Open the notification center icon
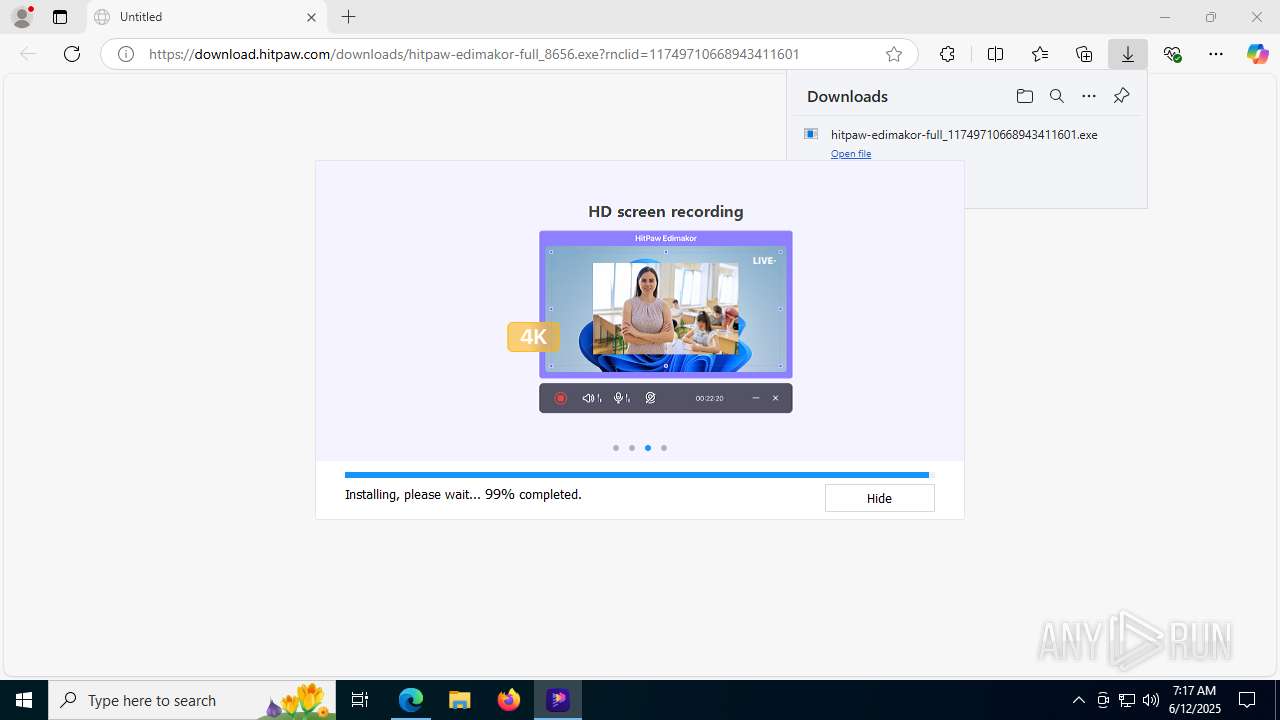 pyautogui.click(x=1248, y=700)
